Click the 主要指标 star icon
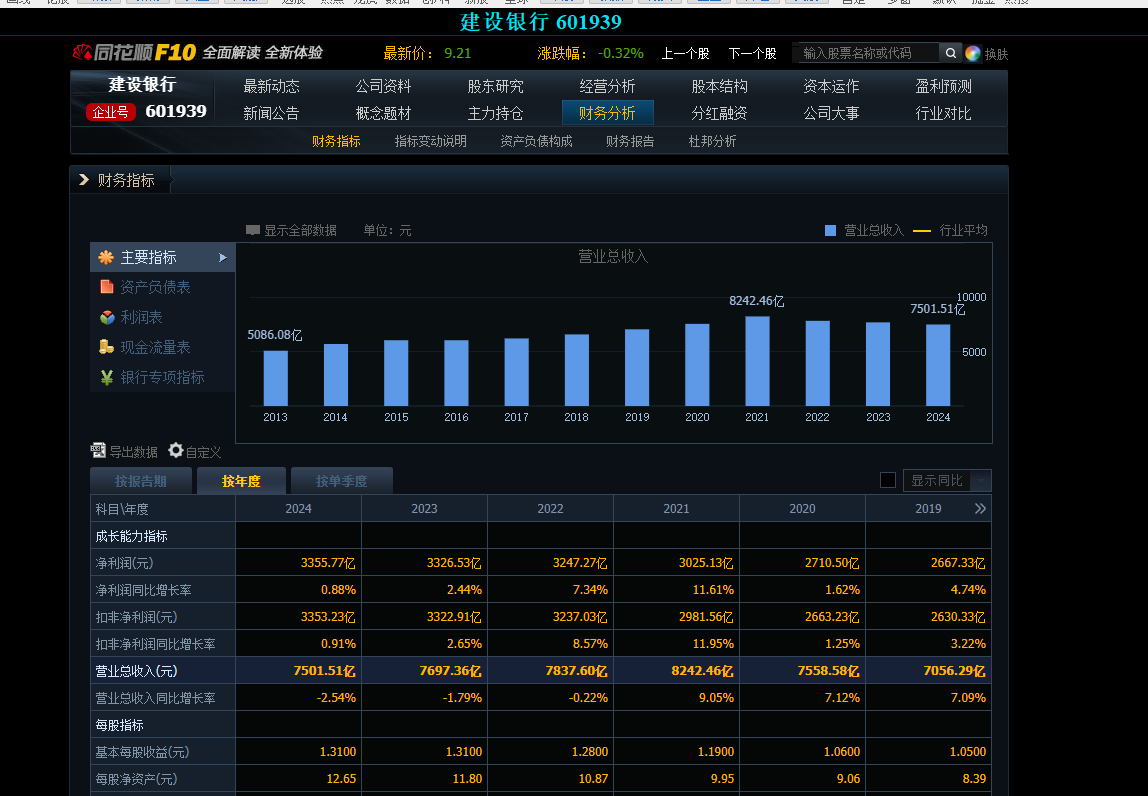The width and height of the screenshot is (1148, 796). tap(106, 257)
